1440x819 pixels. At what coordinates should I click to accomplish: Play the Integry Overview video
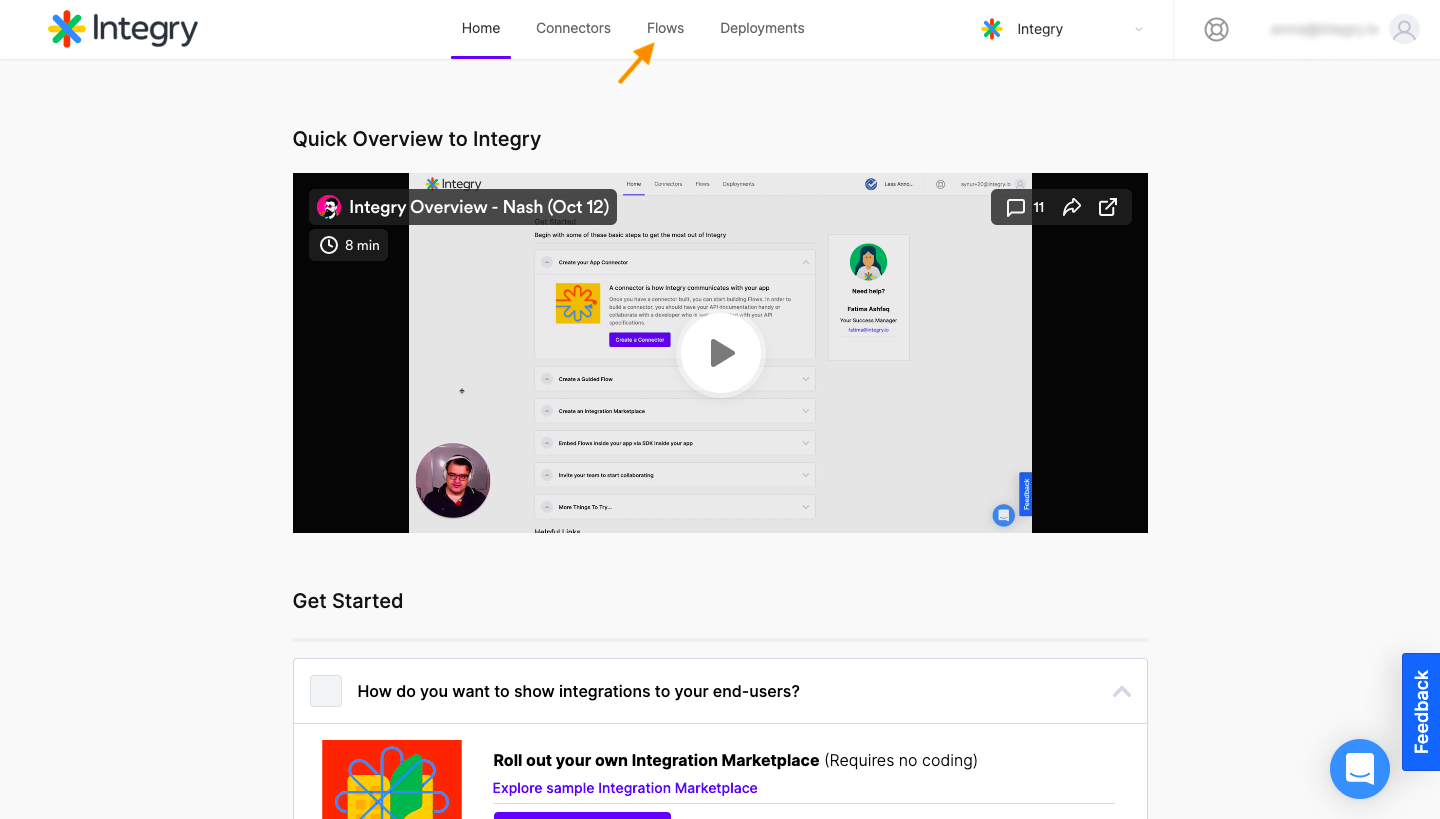pyautogui.click(x=721, y=353)
